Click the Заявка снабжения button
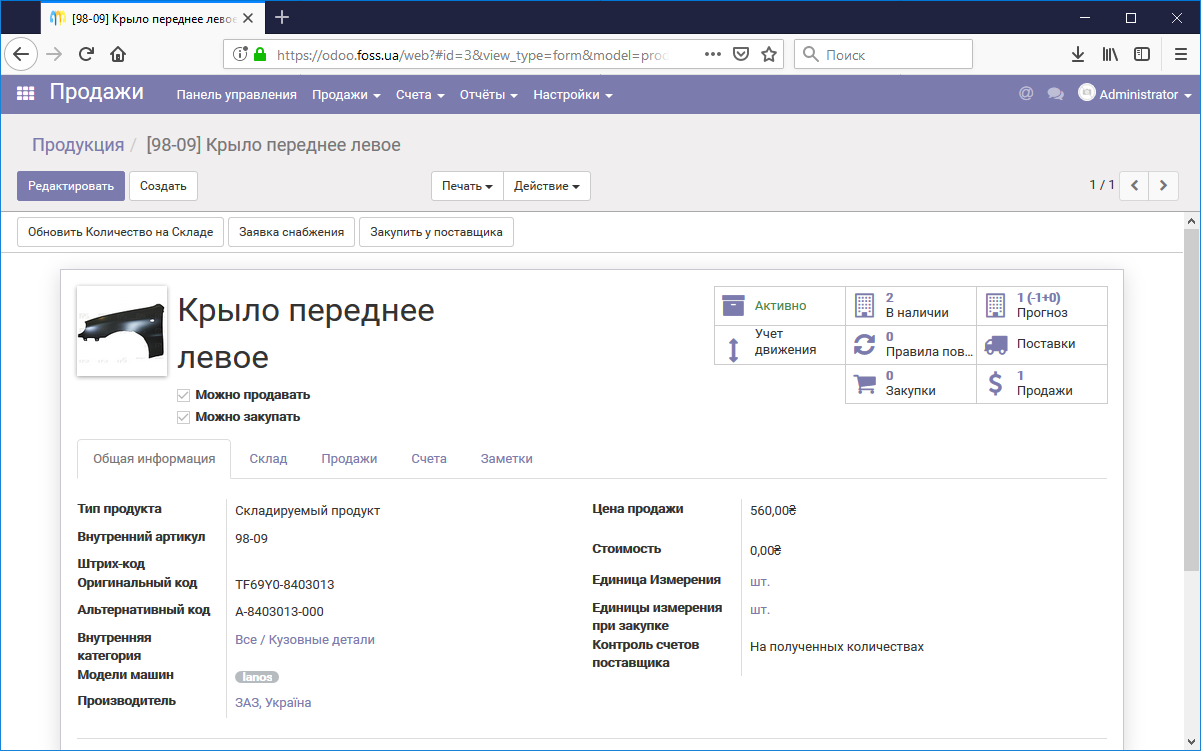This screenshot has height=751, width=1201. (x=292, y=232)
